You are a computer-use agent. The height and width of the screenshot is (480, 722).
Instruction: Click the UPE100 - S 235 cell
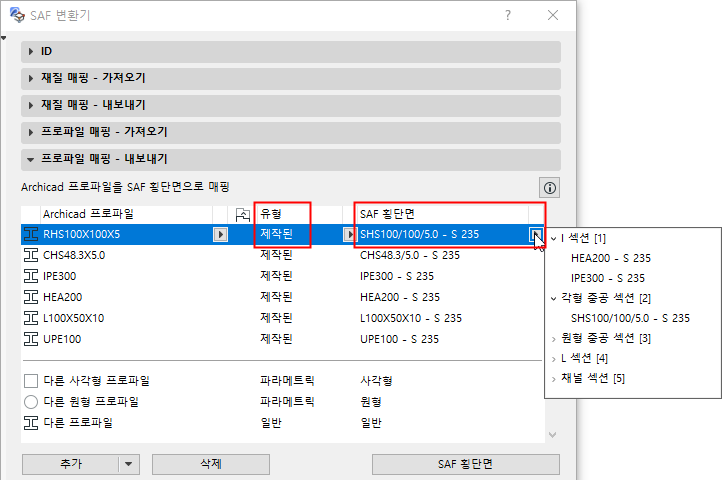(x=399, y=340)
